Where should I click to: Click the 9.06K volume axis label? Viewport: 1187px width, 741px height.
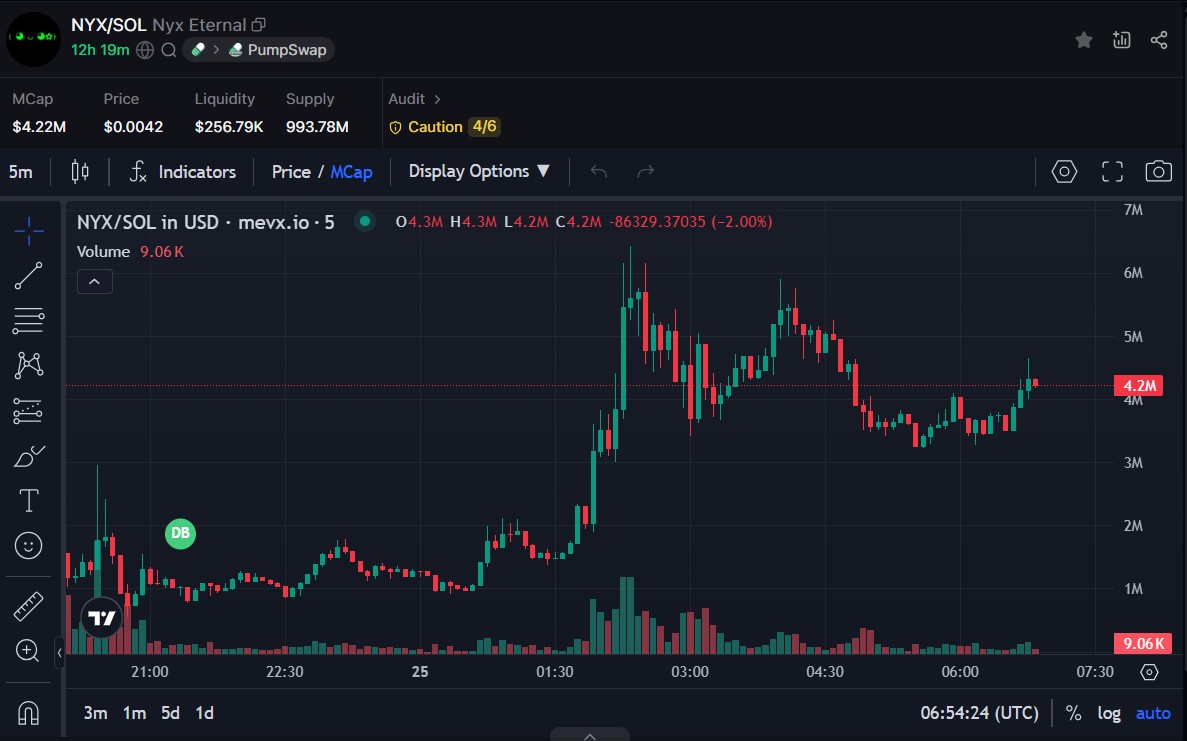click(1142, 643)
